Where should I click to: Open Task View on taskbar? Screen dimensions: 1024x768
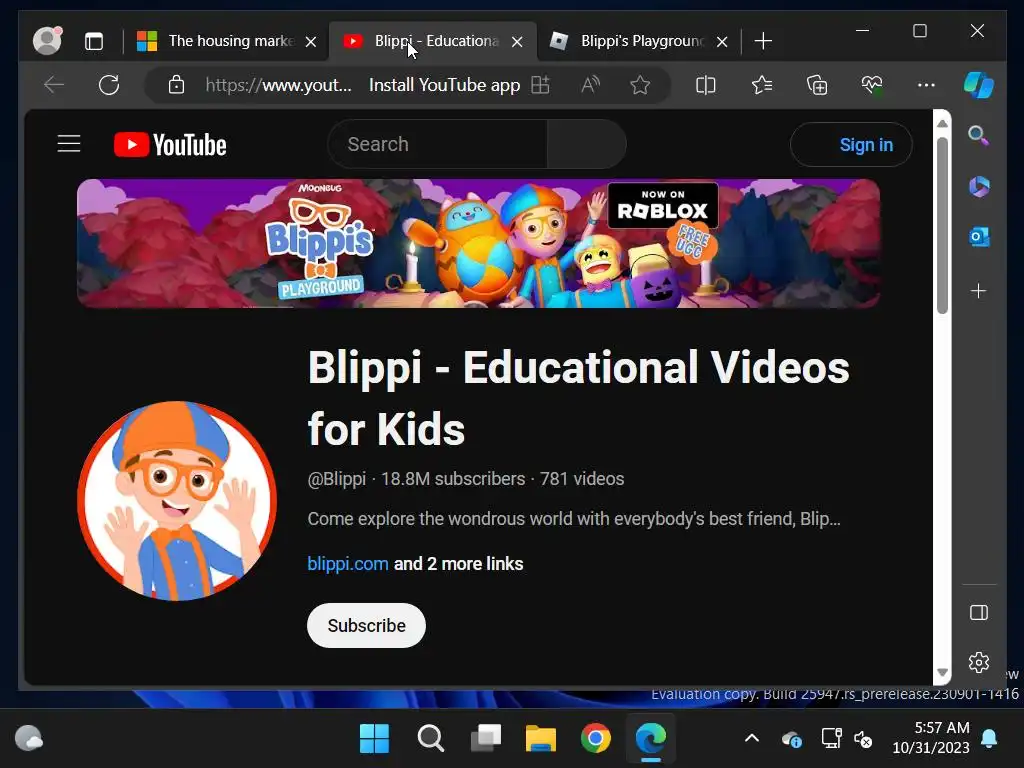coord(486,739)
